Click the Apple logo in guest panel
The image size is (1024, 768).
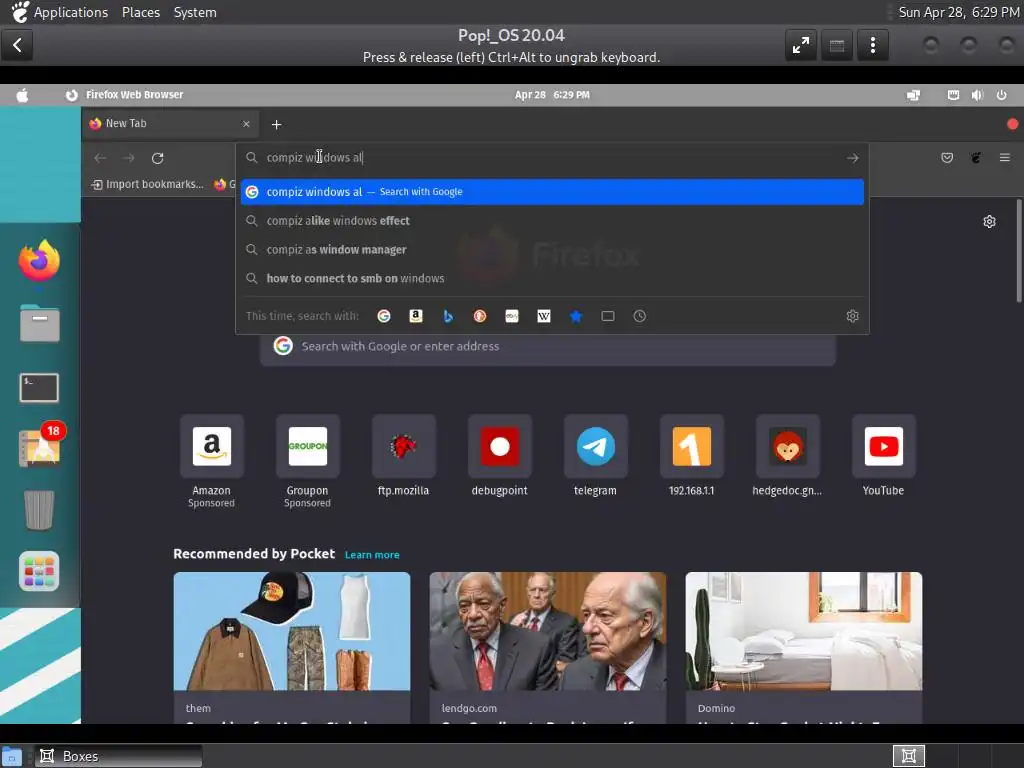(x=23, y=95)
